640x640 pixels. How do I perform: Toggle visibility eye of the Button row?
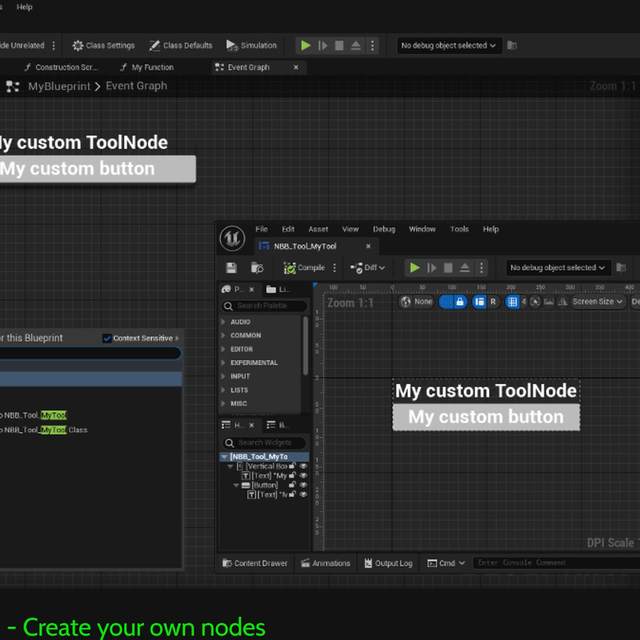point(303,485)
